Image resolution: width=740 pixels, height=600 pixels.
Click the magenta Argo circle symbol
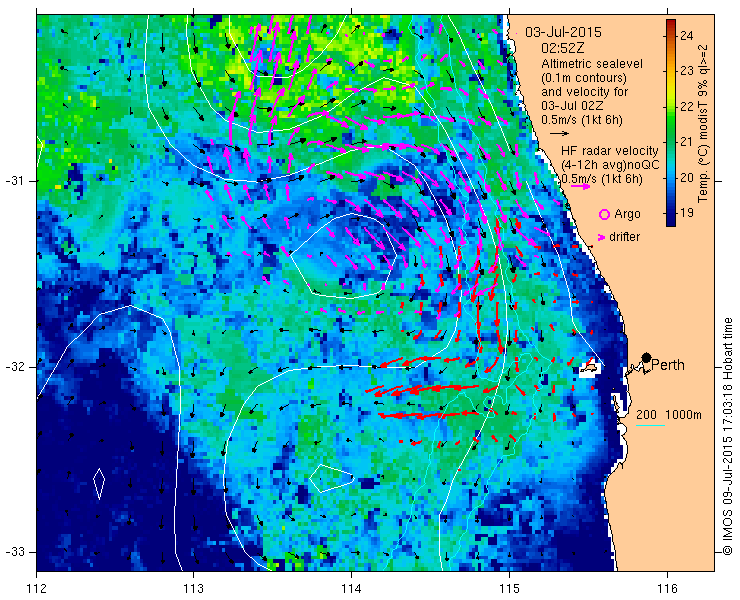pos(604,214)
